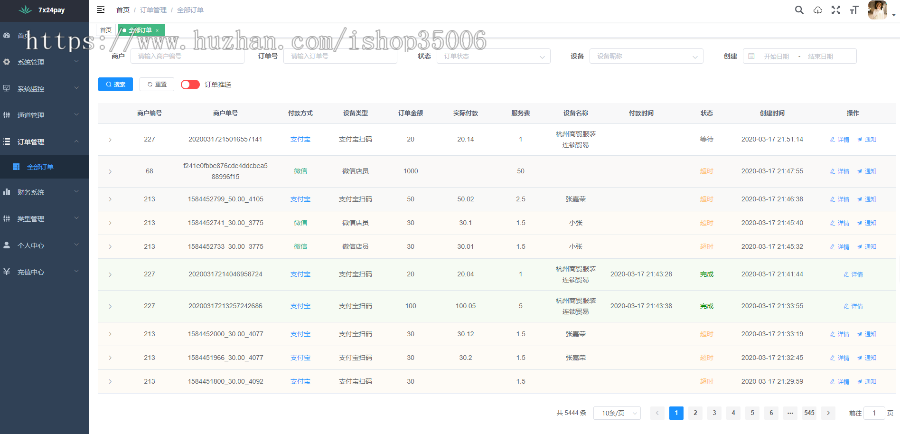Open 详情 for completed order created 21:41:44
This screenshot has width=900, height=434.
click(854, 274)
